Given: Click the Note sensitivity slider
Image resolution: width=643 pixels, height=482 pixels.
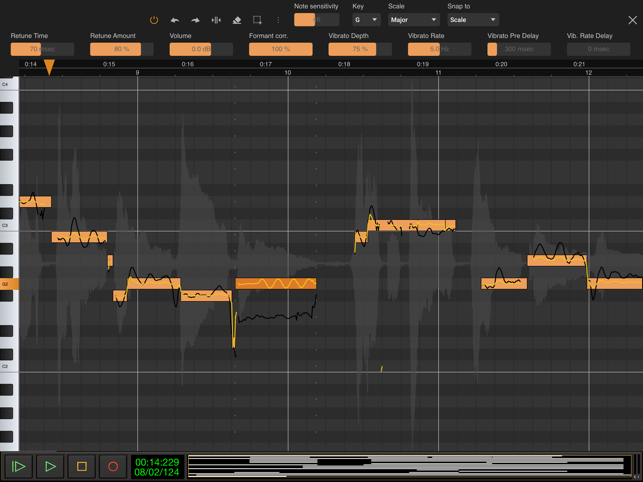Looking at the screenshot, I should pyautogui.click(x=316, y=20).
